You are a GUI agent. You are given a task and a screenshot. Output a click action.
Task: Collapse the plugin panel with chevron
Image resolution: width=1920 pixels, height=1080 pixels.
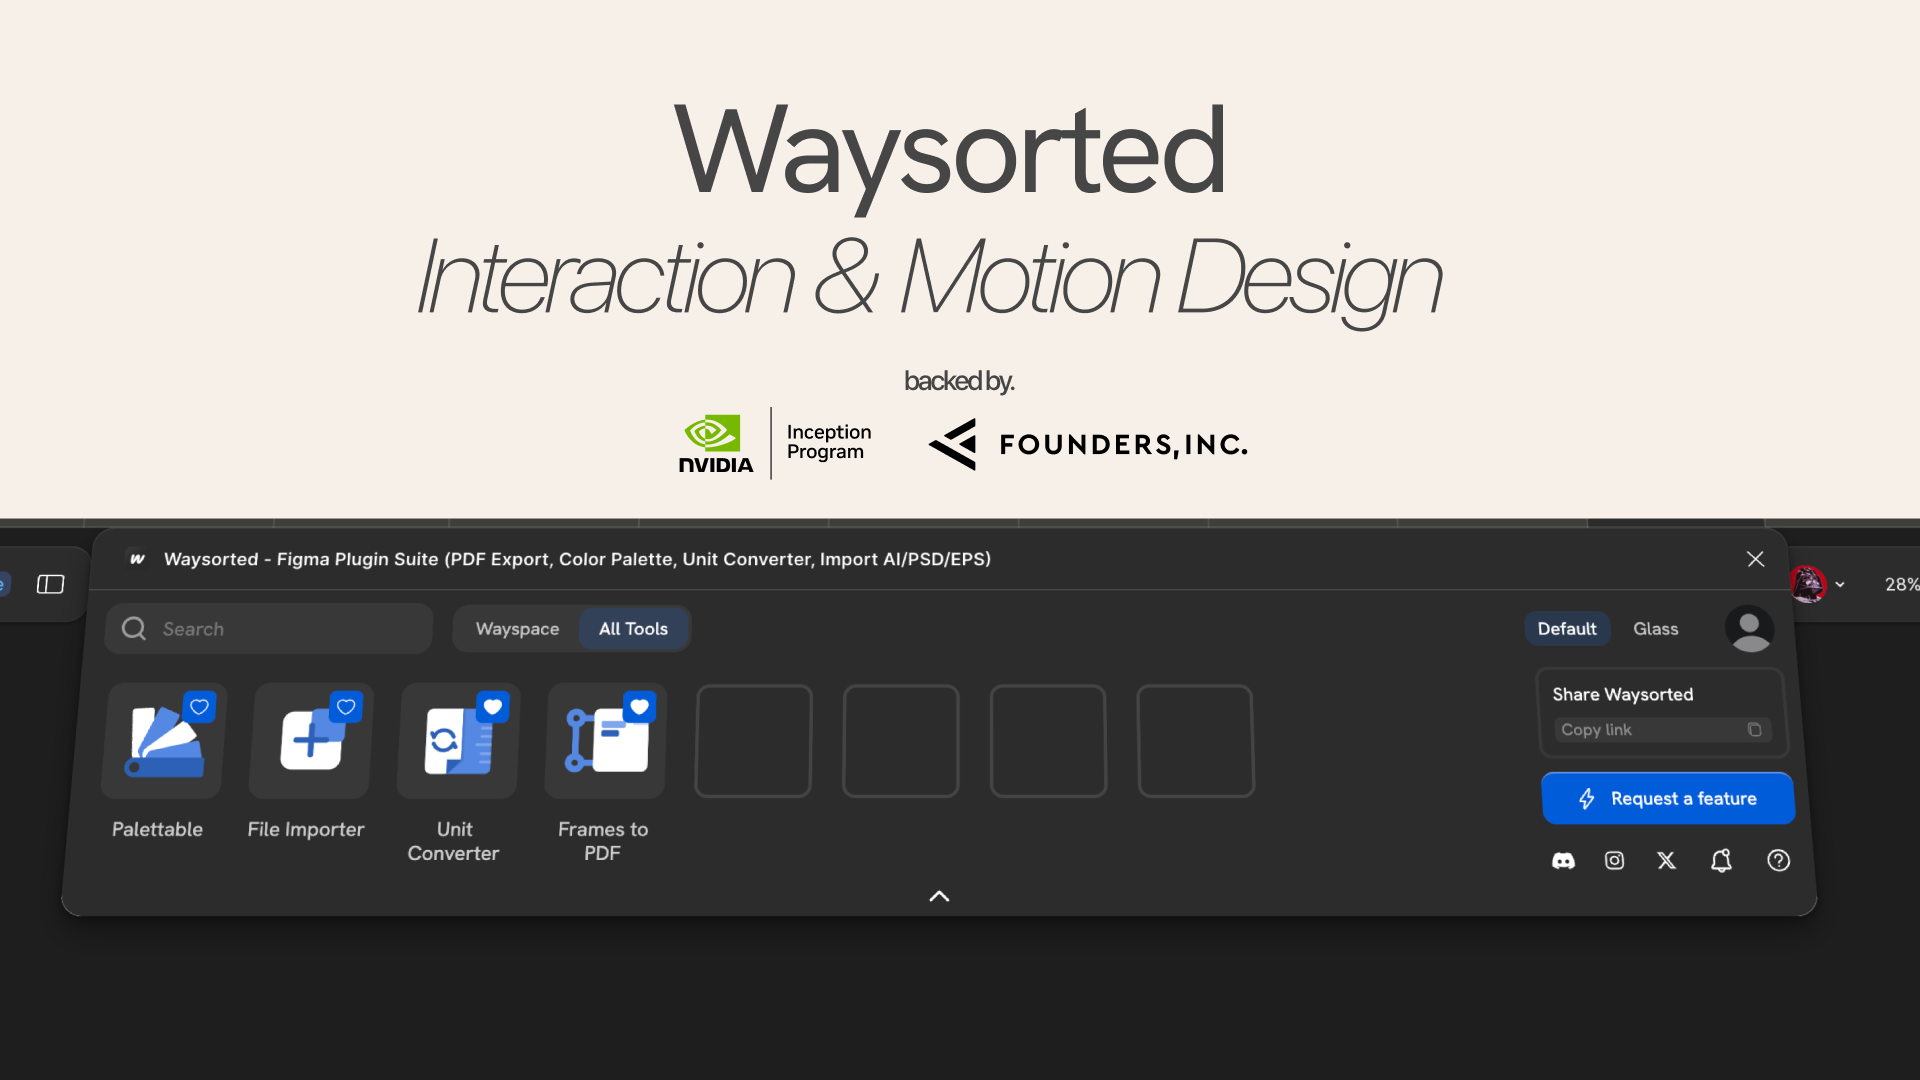pos(939,896)
